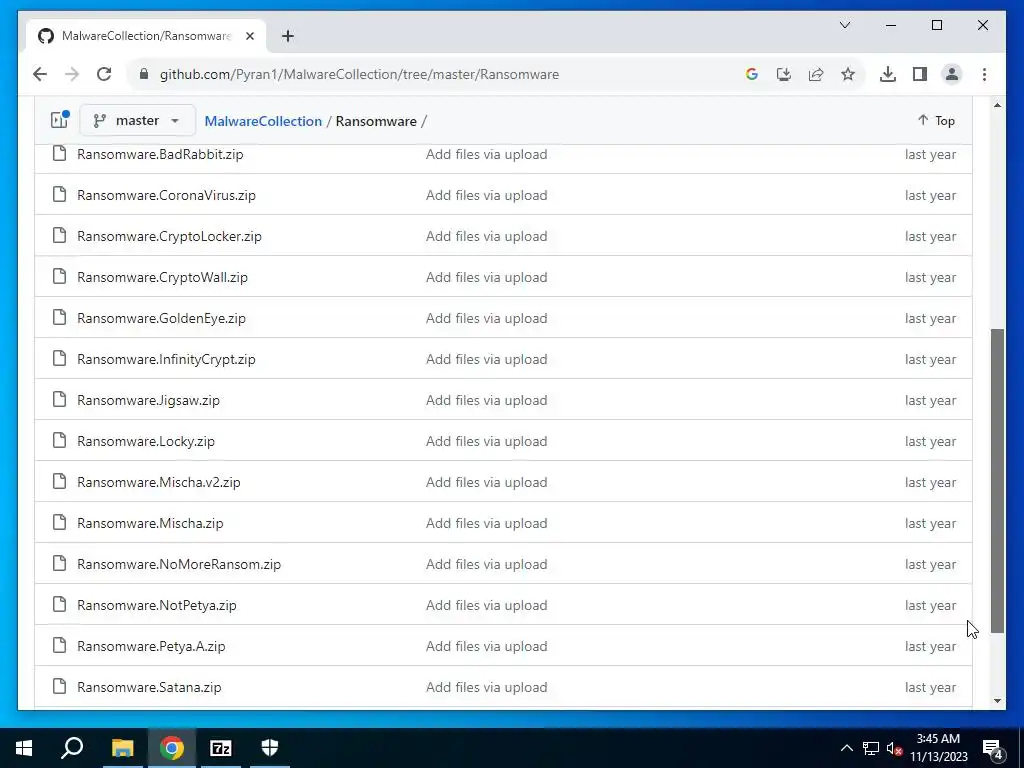Open notification center icon
The height and width of the screenshot is (768, 1024).
(993, 748)
